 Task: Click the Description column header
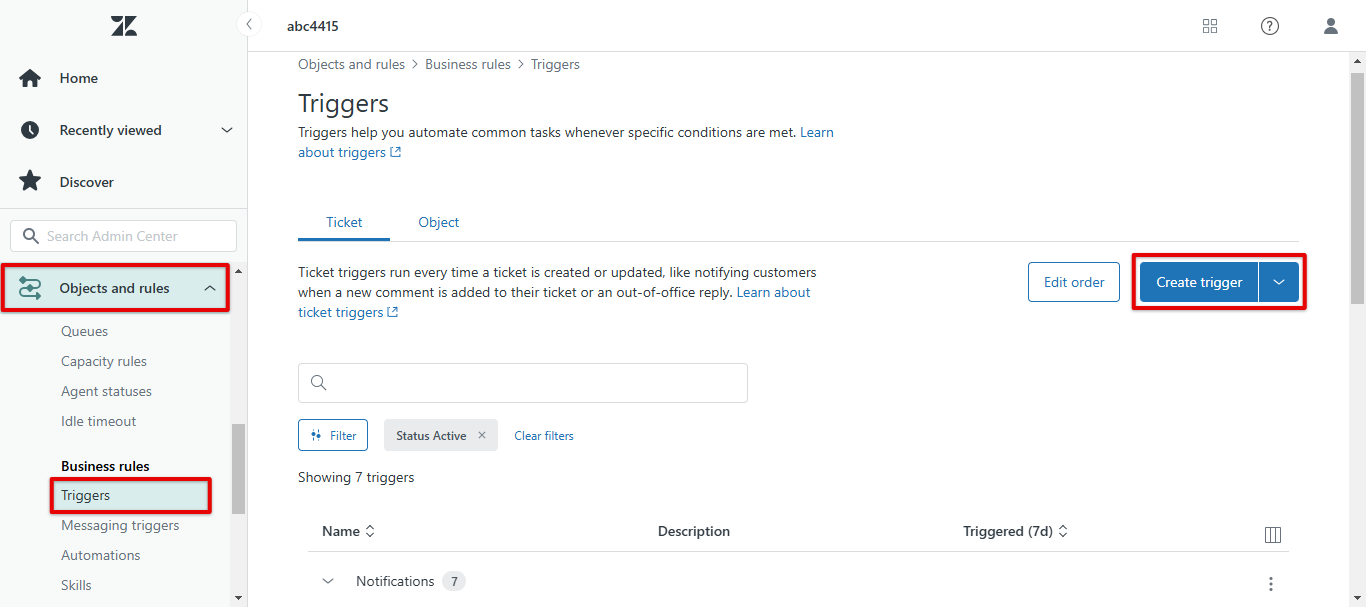(694, 531)
